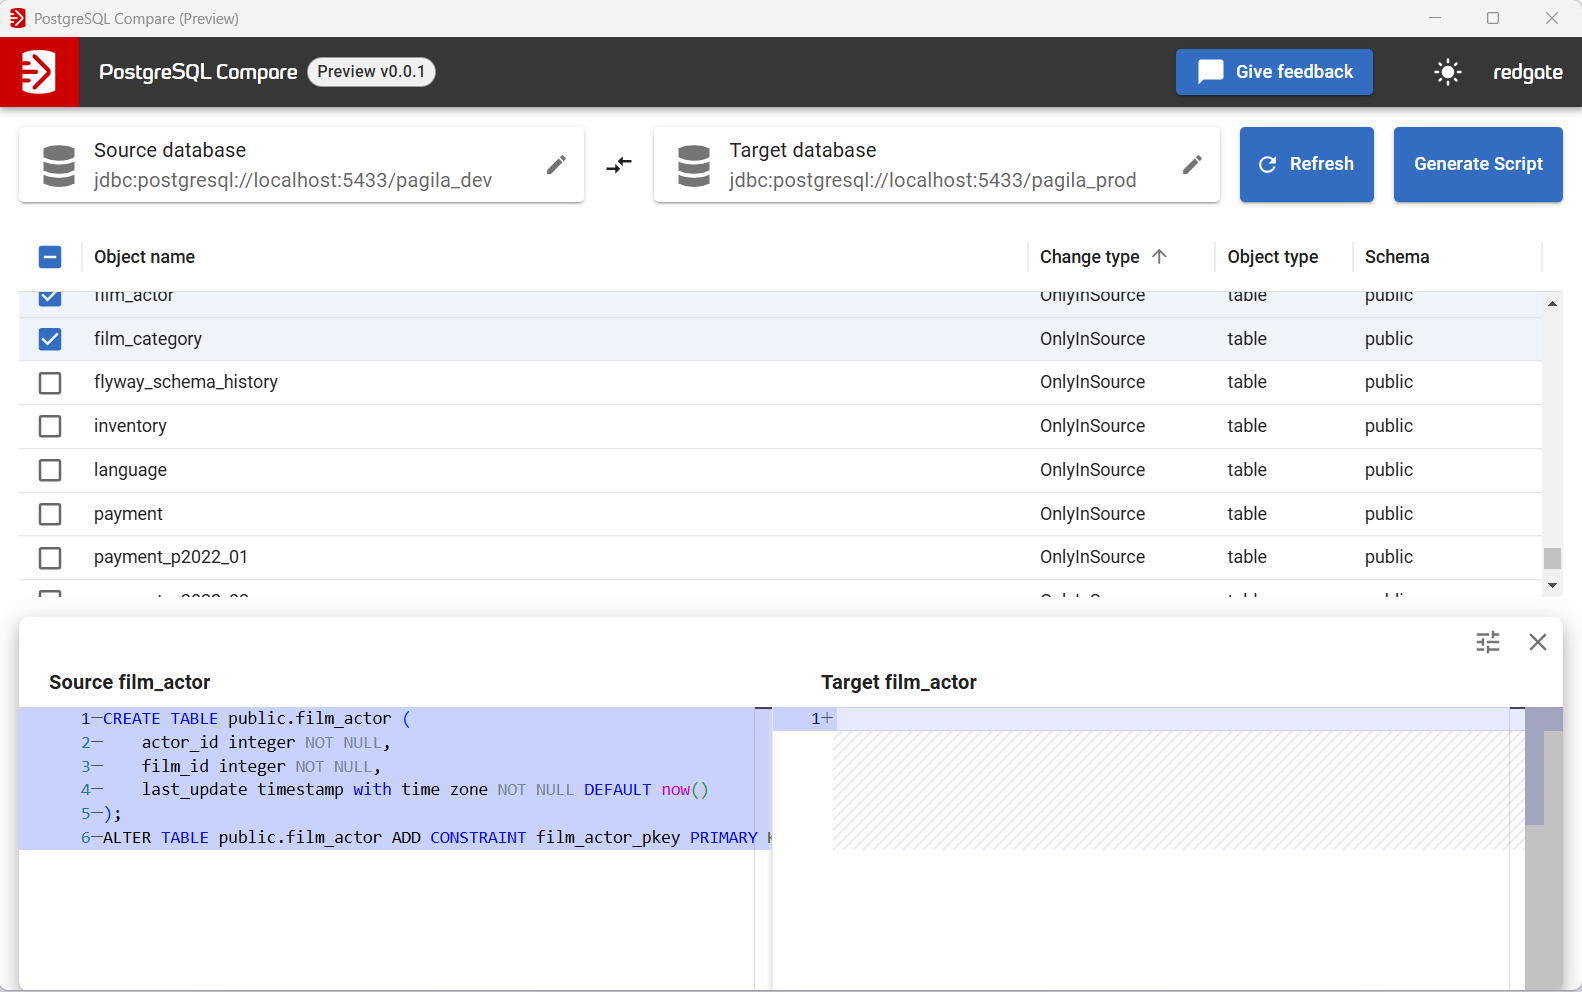Open diff view settings sliders icon
Screen dimensions: 1582x992
click(1487, 642)
